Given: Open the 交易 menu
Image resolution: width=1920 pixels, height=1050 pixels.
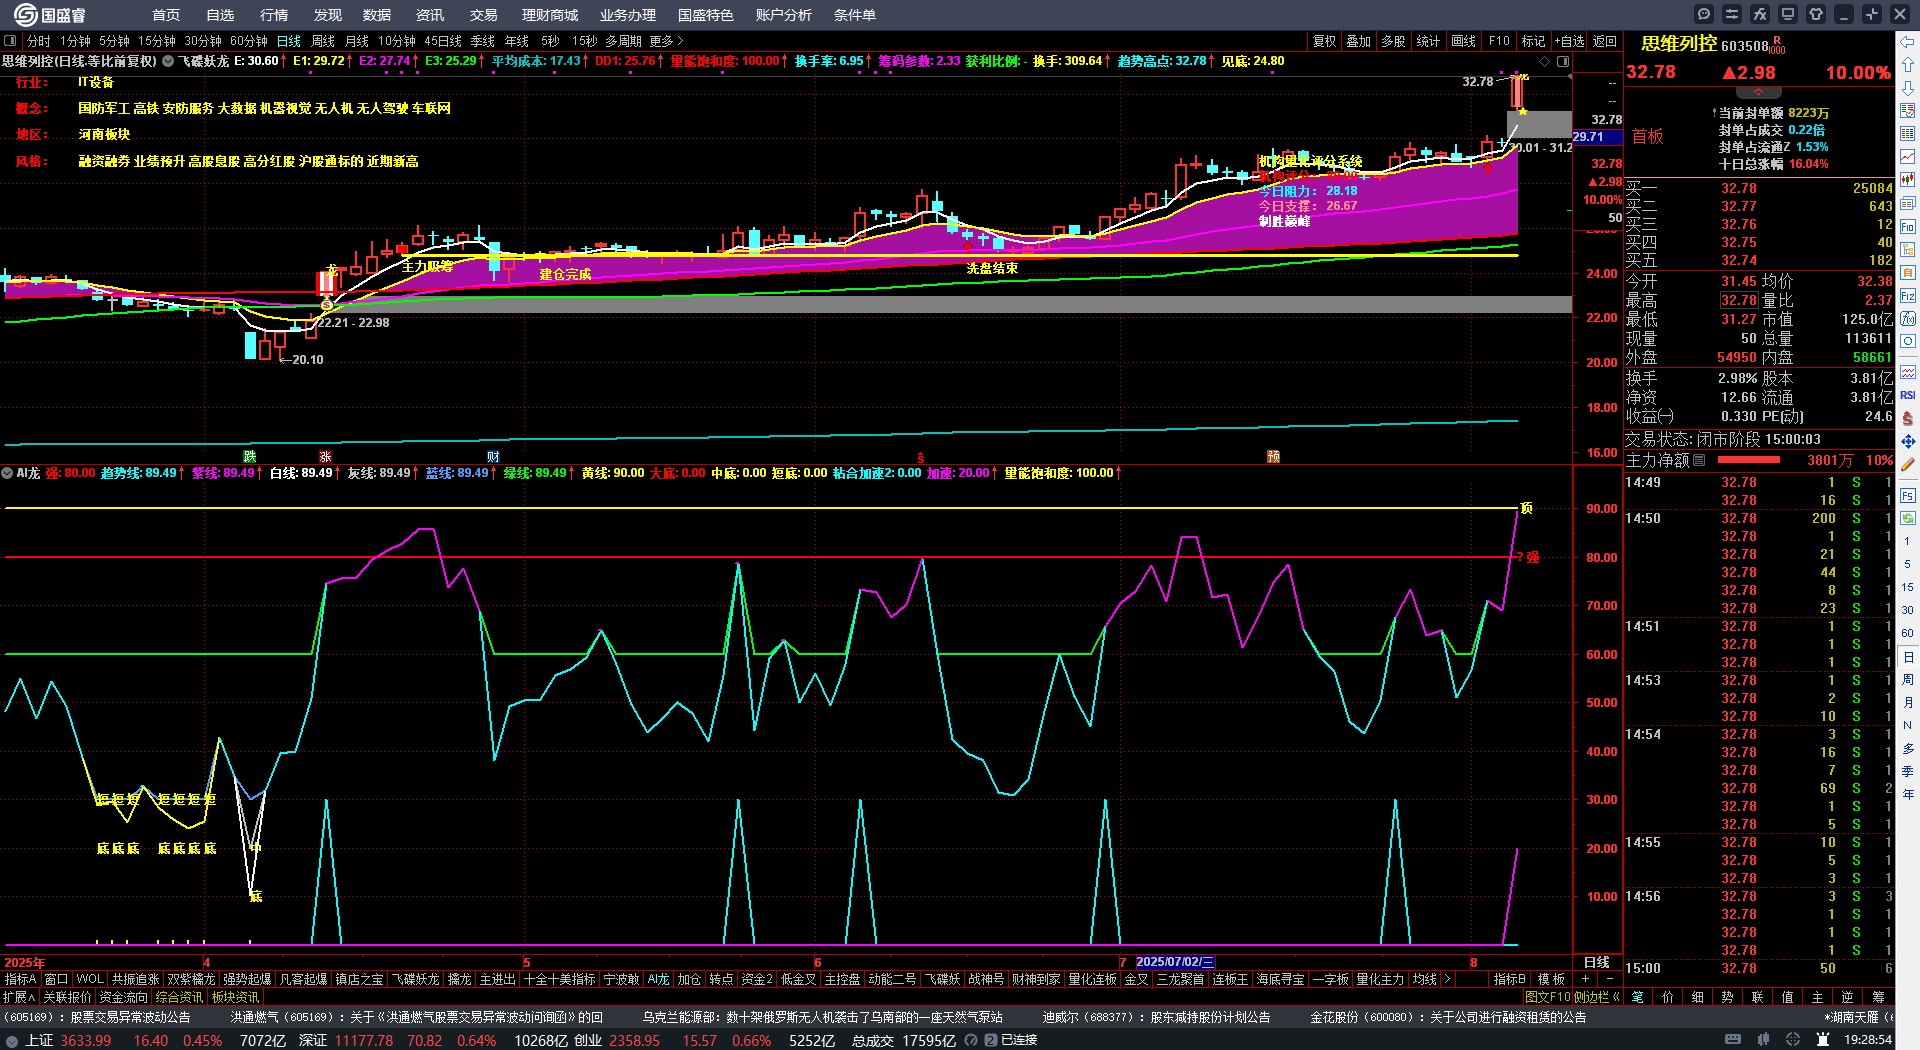Looking at the screenshot, I should (x=484, y=15).
